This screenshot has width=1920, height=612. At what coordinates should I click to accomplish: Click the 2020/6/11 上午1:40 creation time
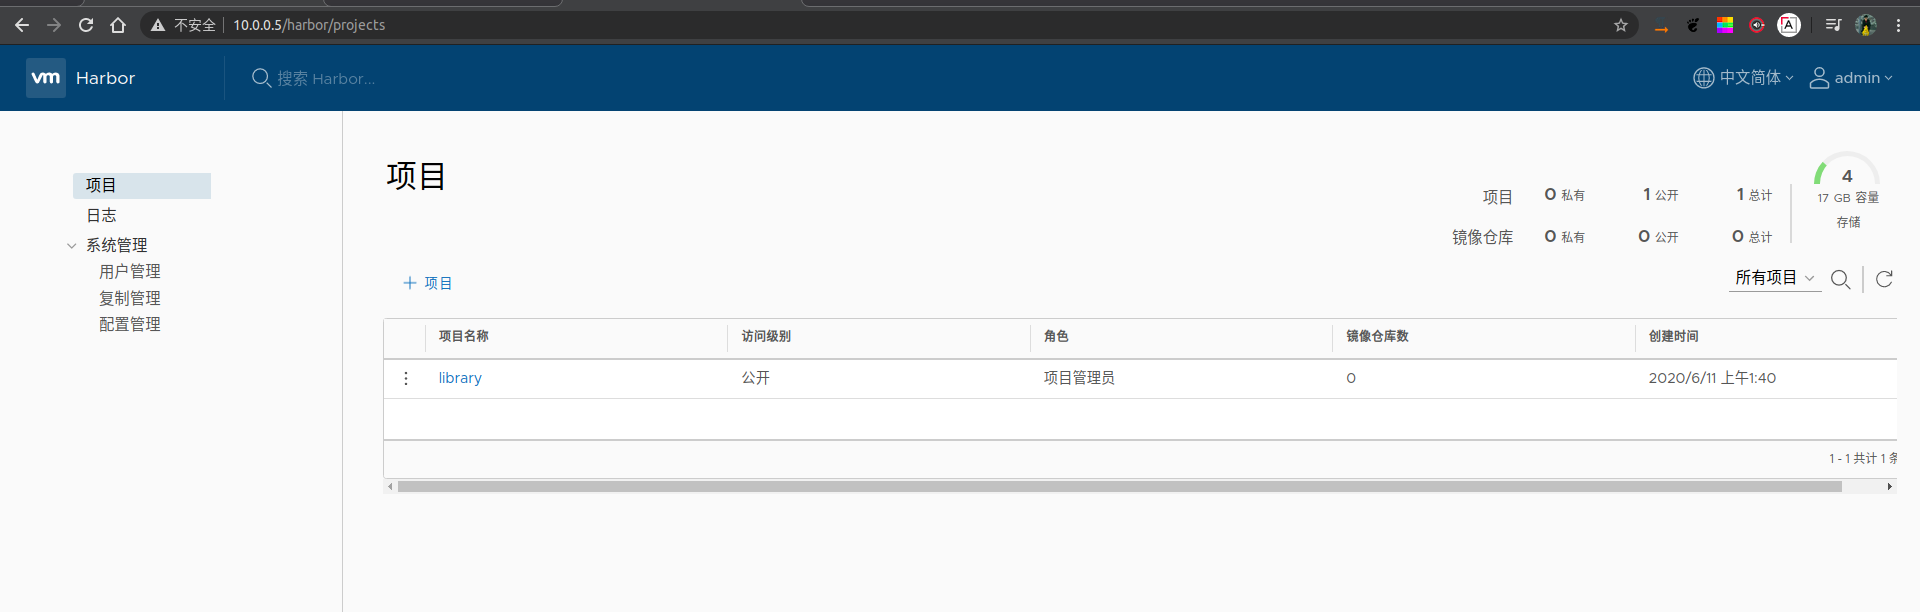(x=1712, y=378)
